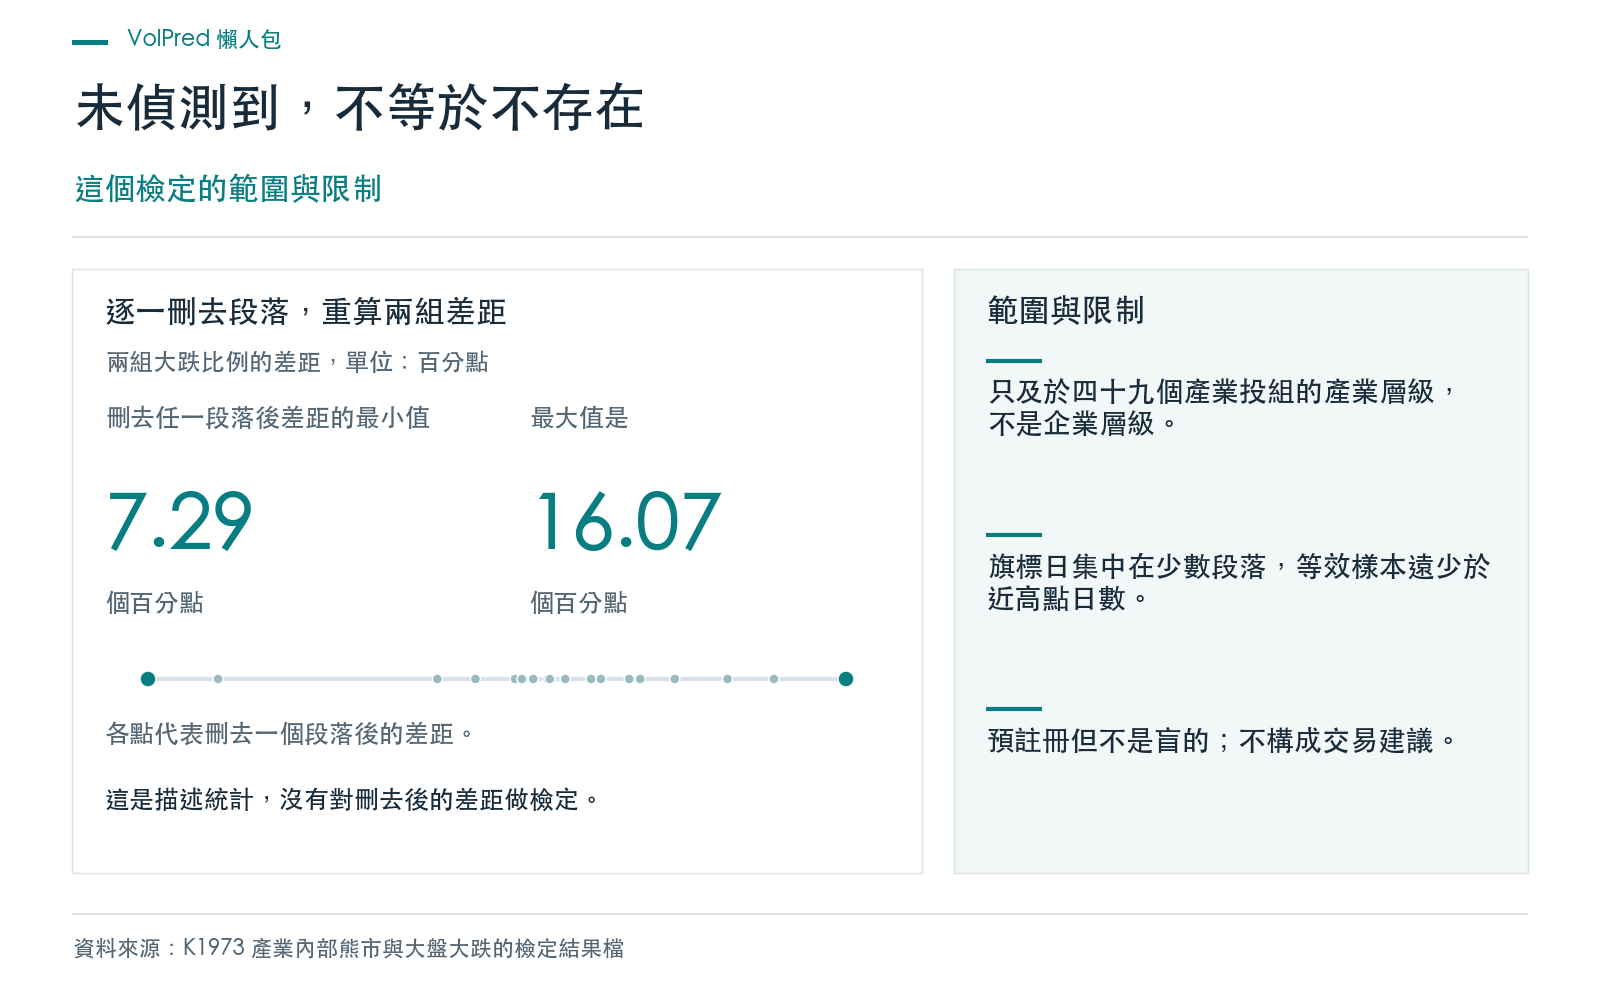Screen dimensions: 1600x1000
Task: Click the VolPred 懶人包 label
Action: point(205,39)
